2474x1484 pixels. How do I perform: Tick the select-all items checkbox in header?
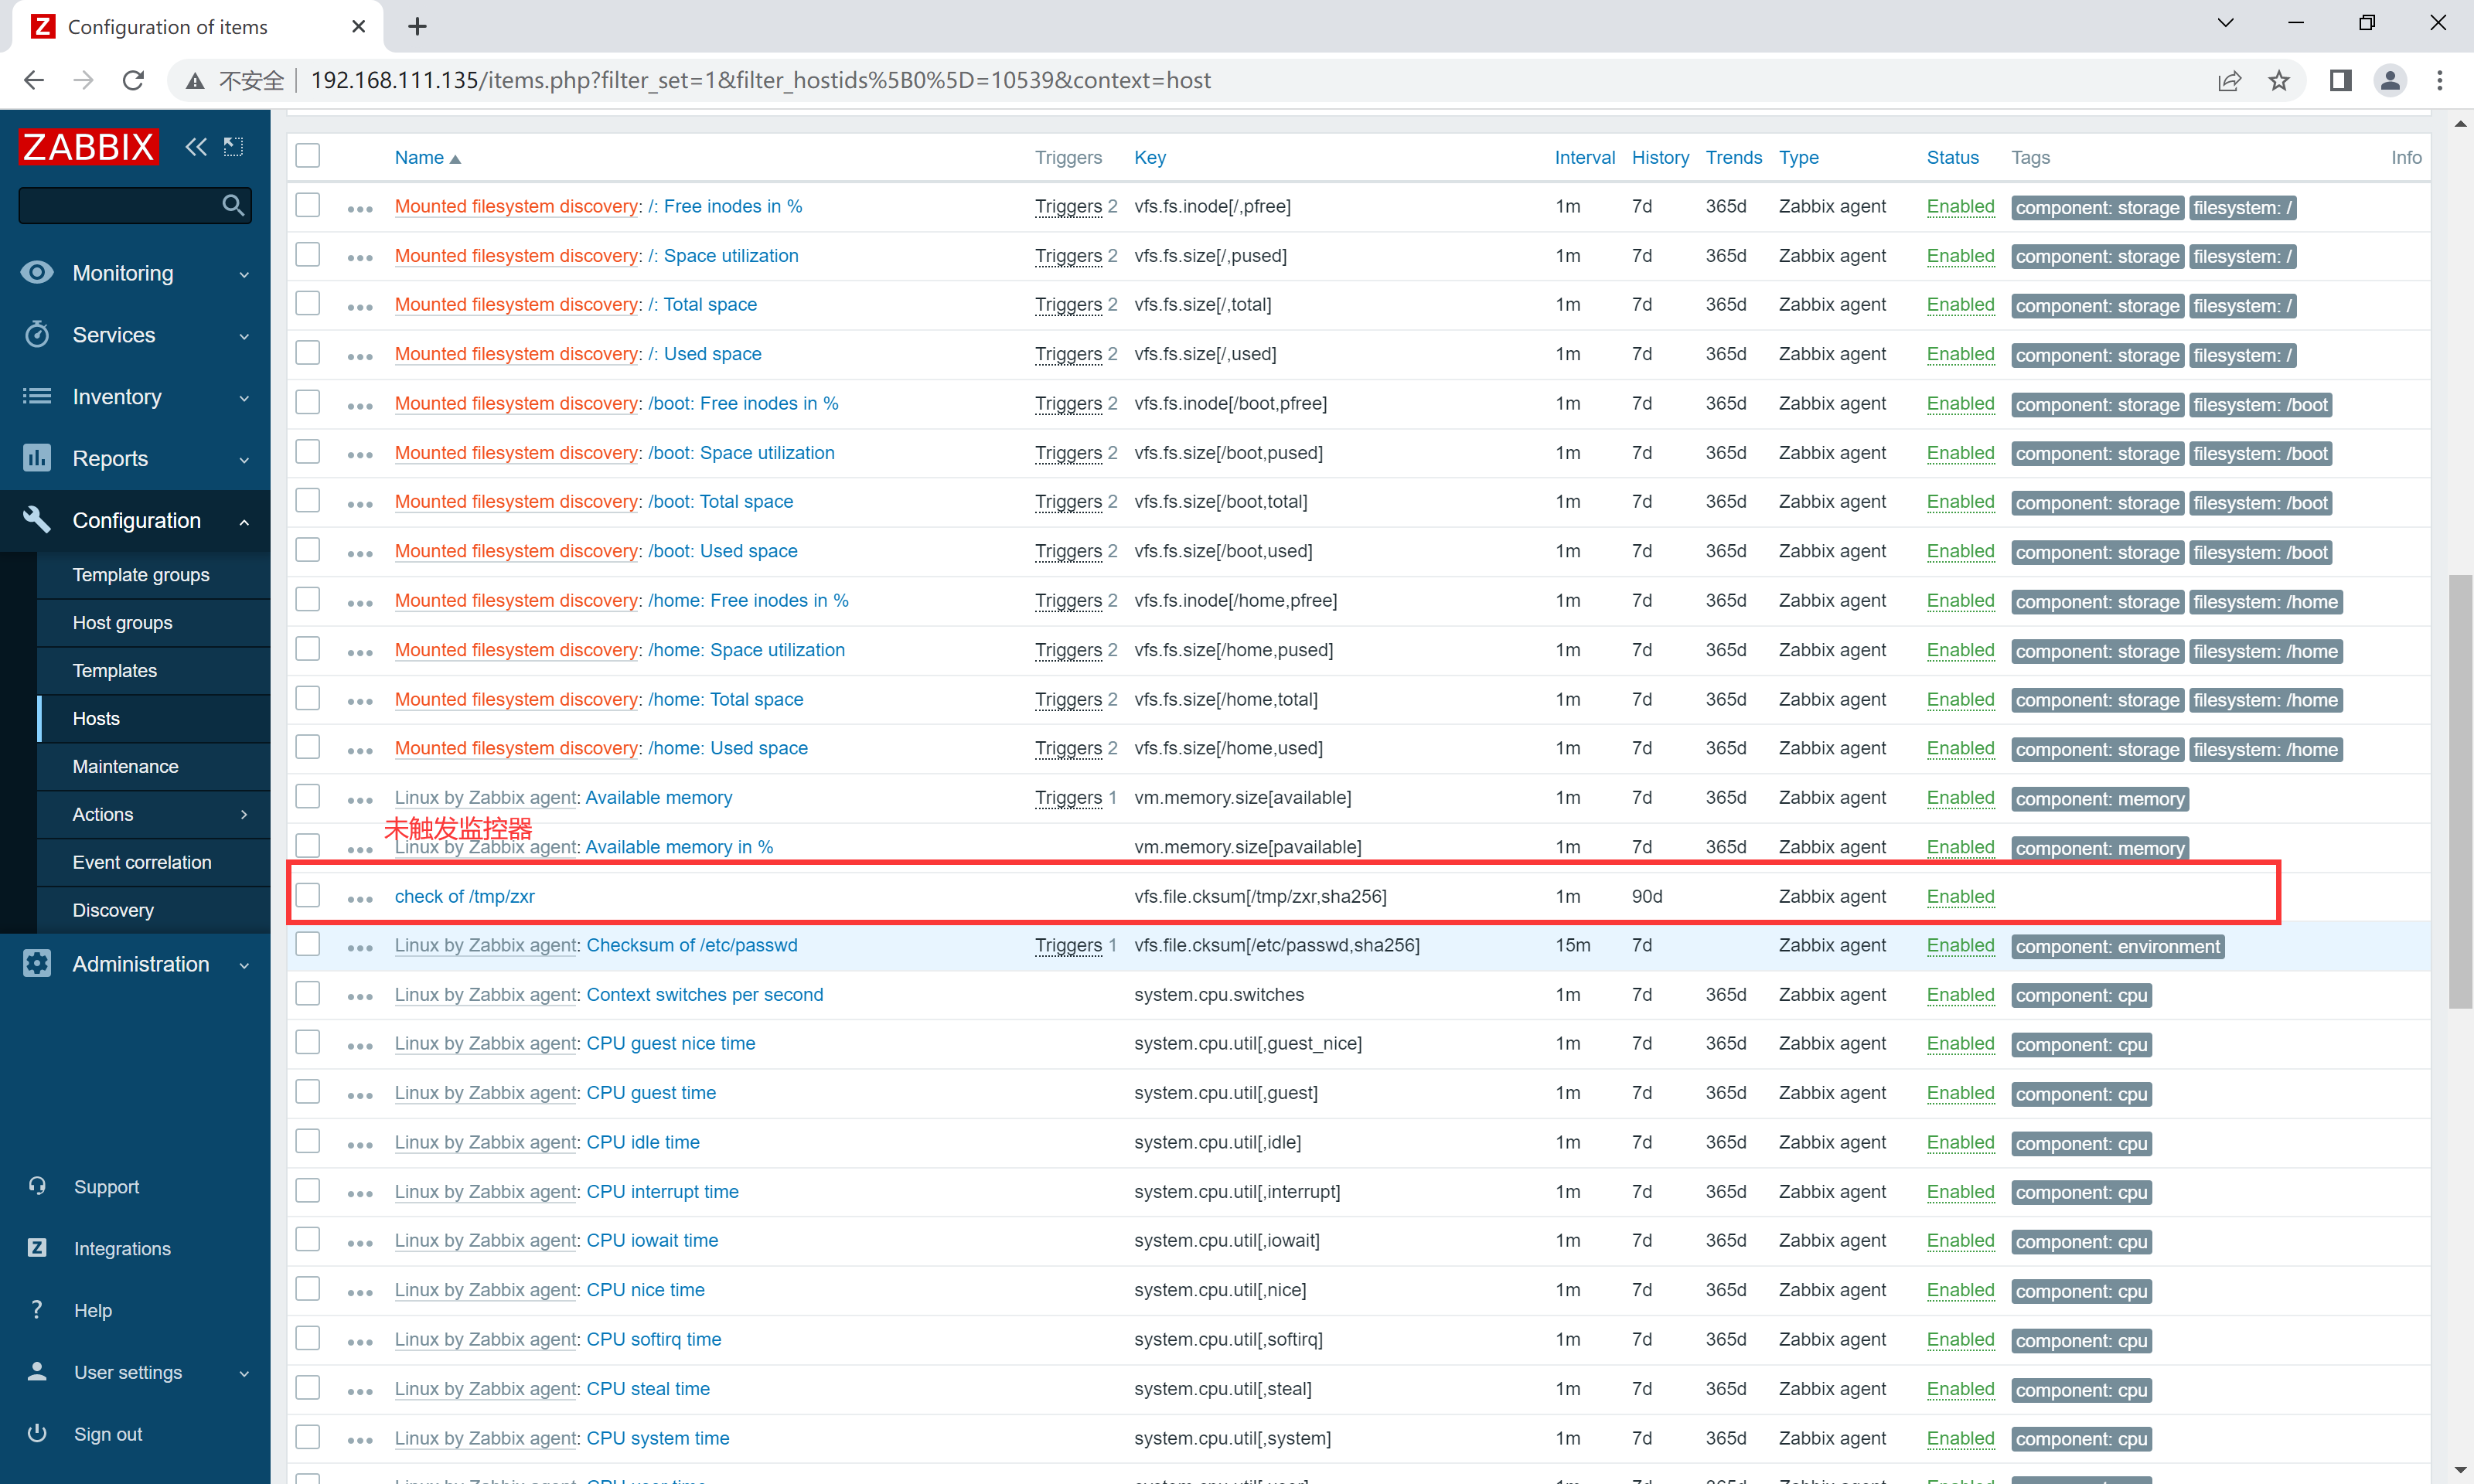(308, 156)
